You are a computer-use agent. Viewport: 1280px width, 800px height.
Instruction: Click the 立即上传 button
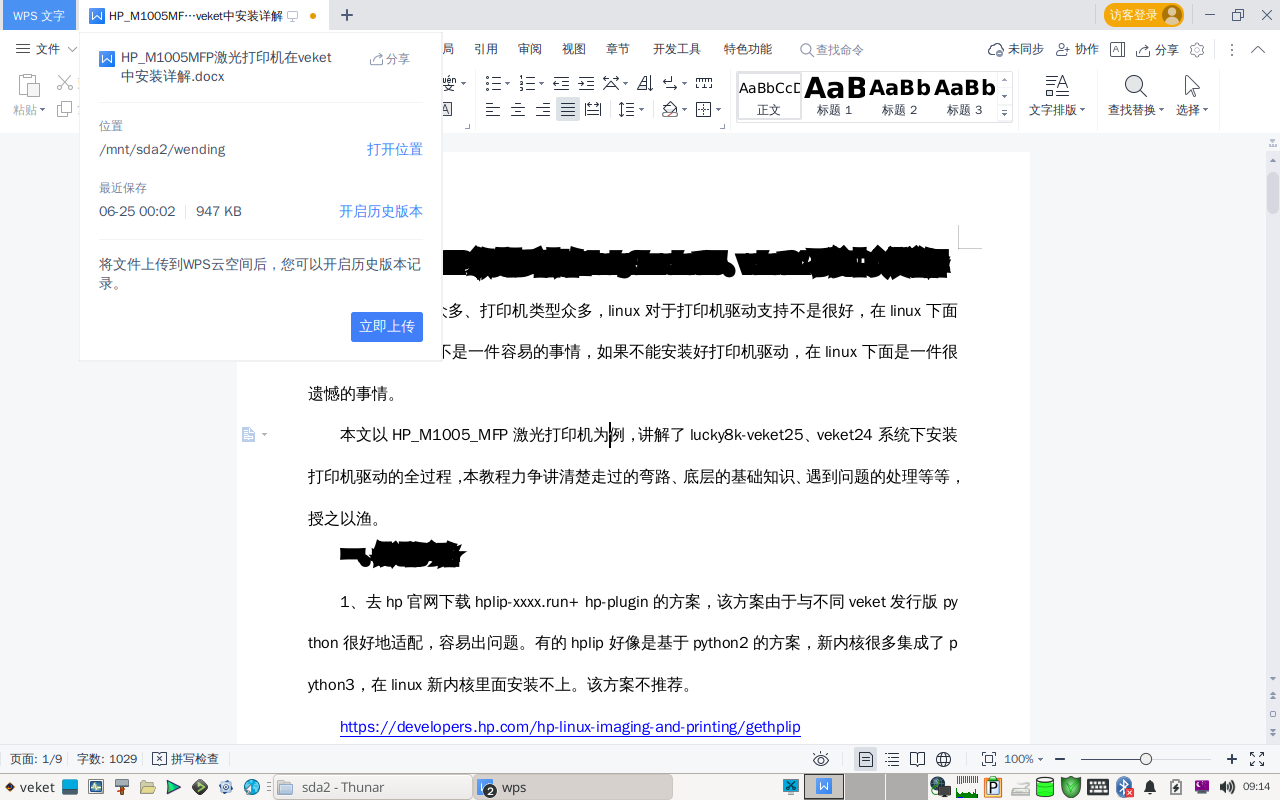(387, 327)
